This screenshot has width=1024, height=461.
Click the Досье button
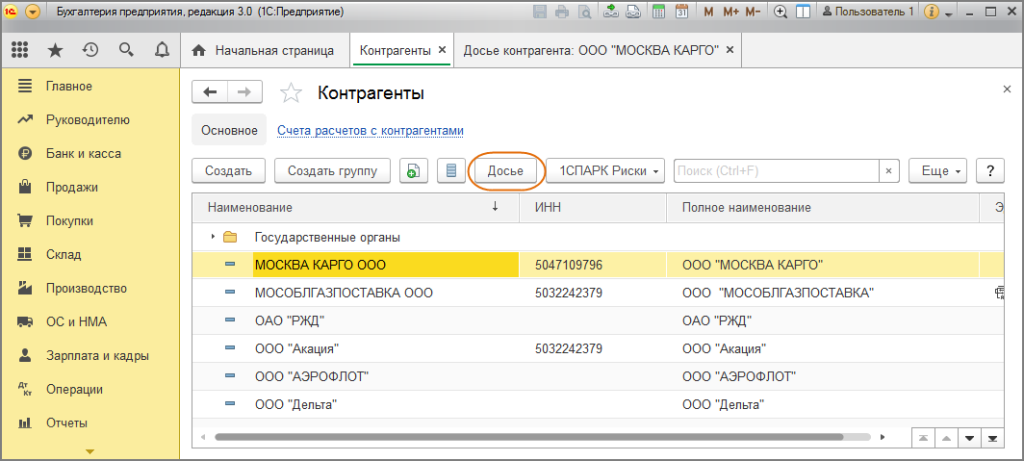[505, 171]
